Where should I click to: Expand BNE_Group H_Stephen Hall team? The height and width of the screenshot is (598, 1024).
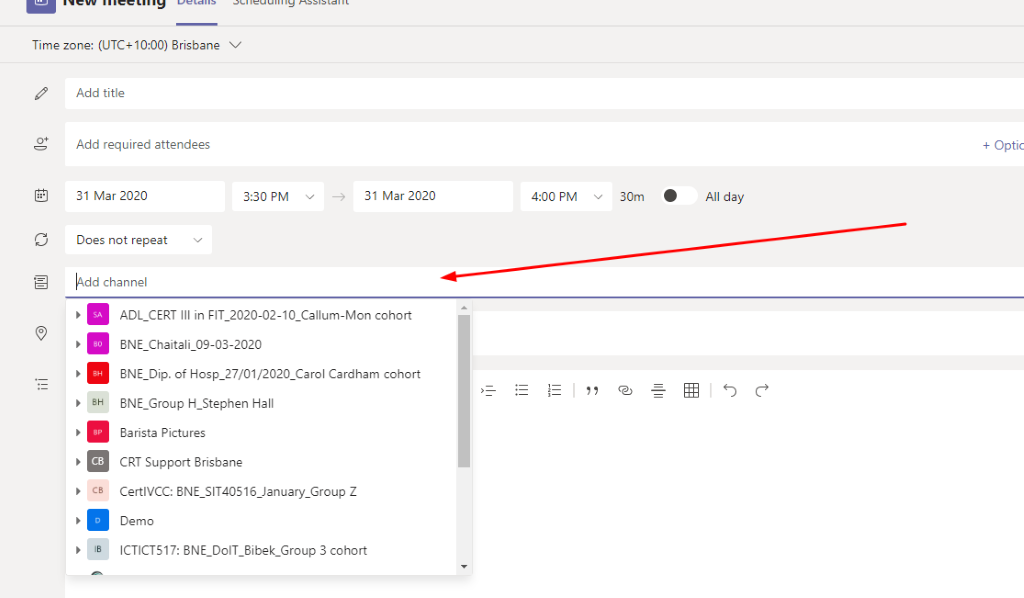tap(78, 403)
